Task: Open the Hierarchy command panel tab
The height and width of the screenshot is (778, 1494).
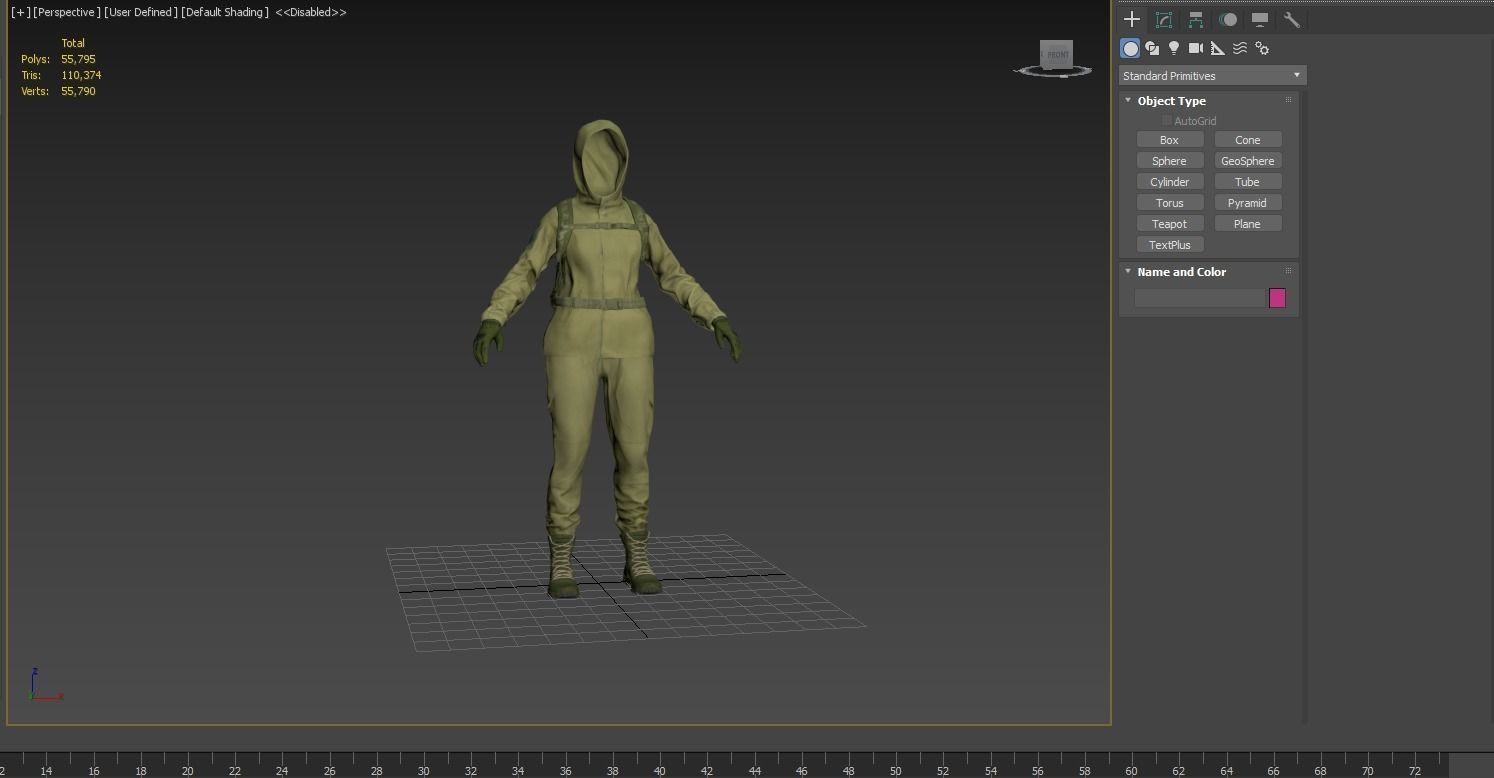Action: (1196, 19)
